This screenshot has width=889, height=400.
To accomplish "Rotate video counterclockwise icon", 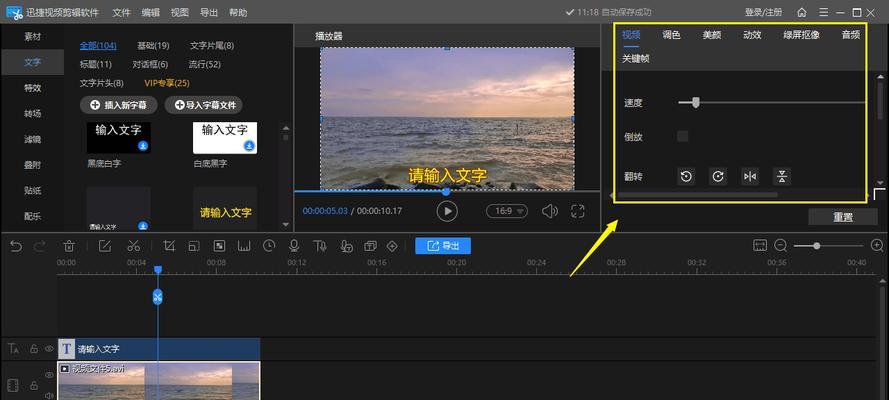I will [686, 177].
